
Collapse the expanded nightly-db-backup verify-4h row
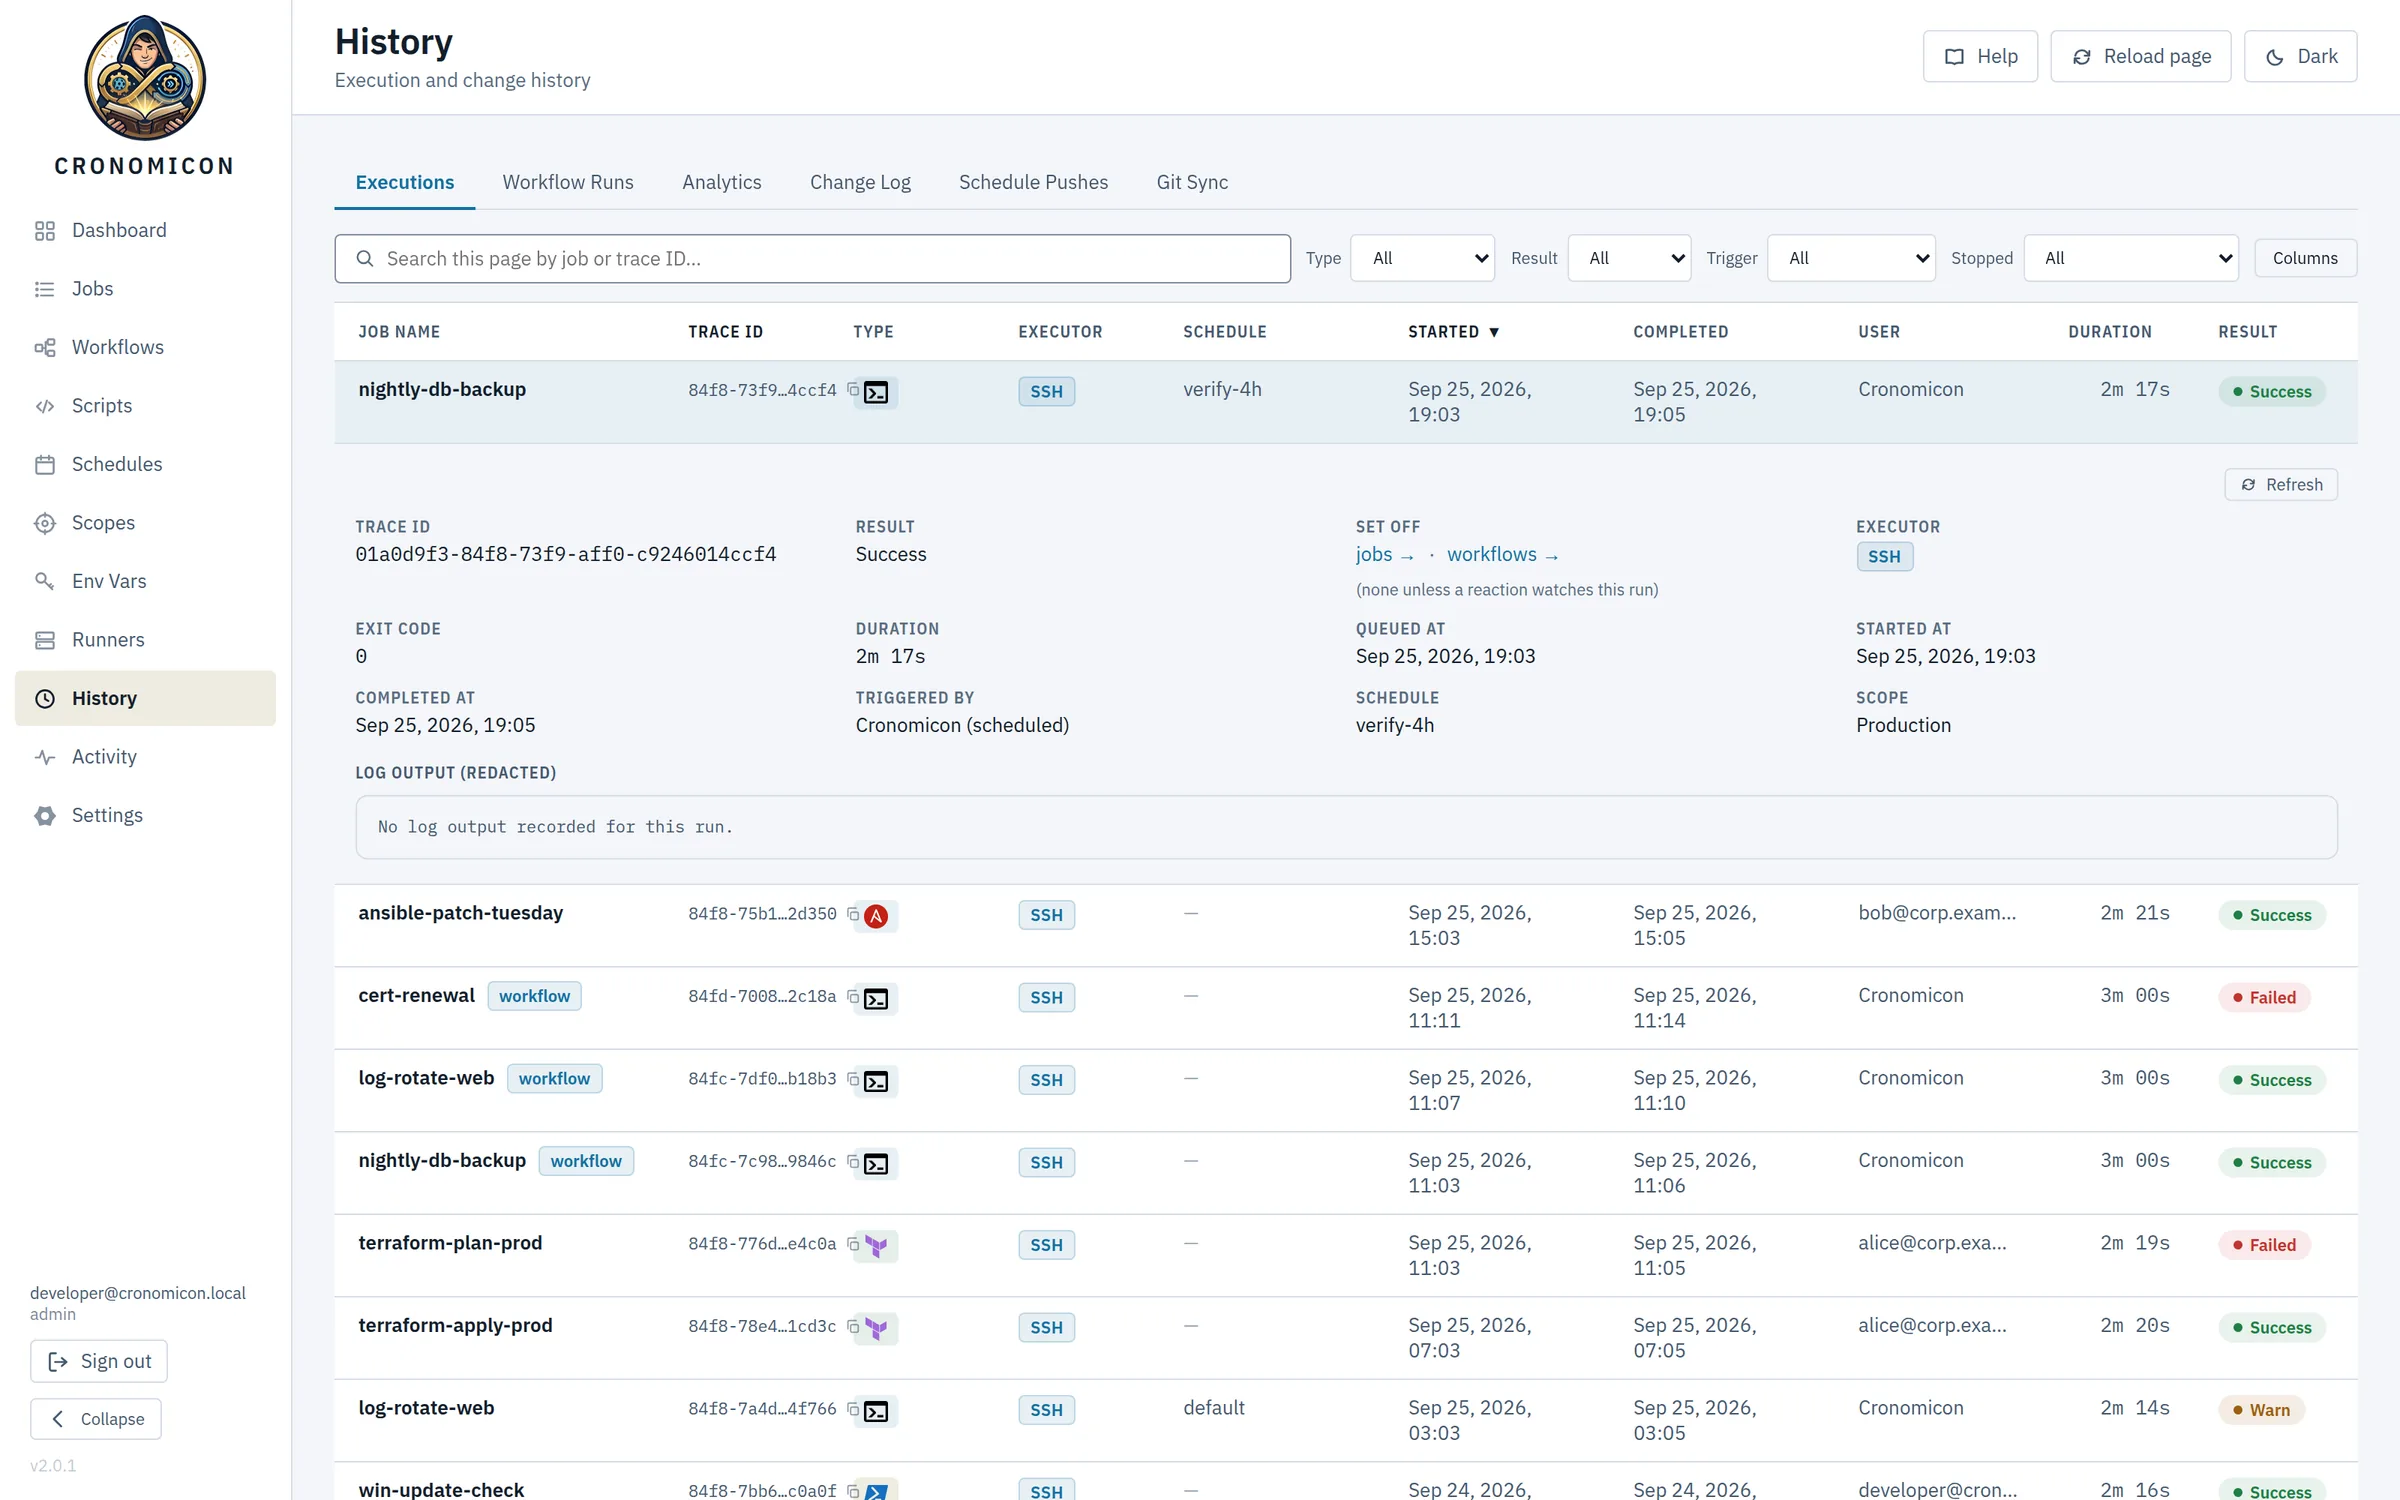1346,402
